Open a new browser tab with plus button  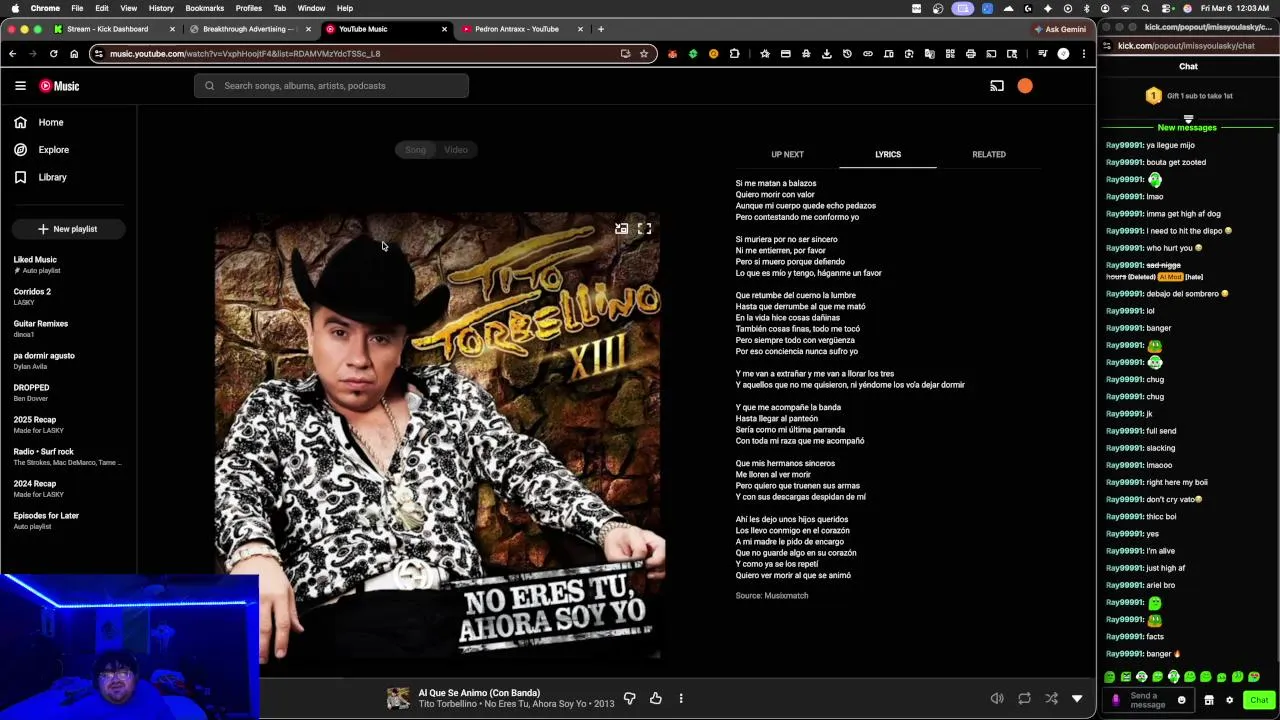(600, 29)
